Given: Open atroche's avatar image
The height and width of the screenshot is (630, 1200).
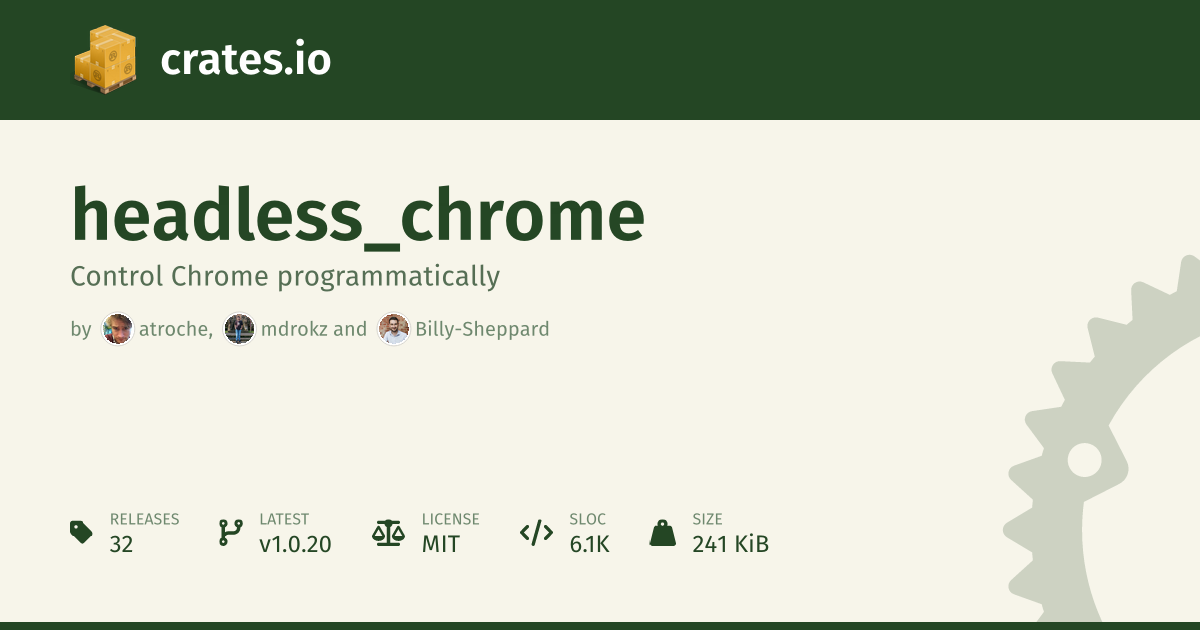Looking at the screenshot, I should coord(118,329).
